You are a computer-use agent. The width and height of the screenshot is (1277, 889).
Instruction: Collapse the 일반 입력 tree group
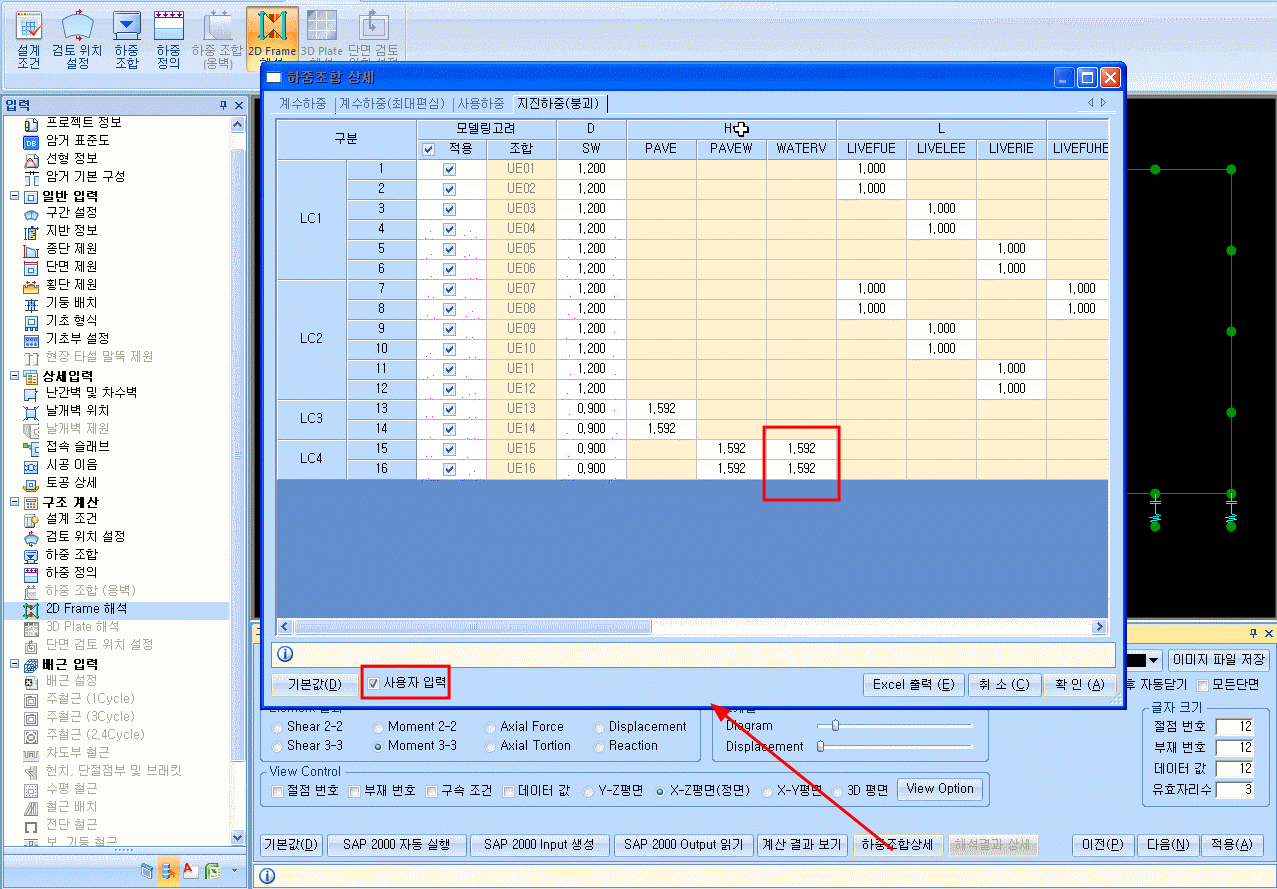pyautogui.click(x=14, y=196)
